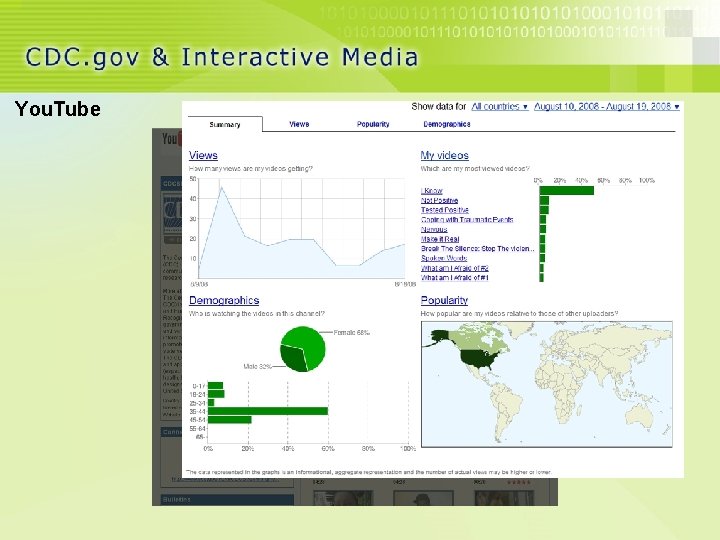This screenshot has width=720, height=540.
Task: Click the gender pie chart
Action: (x=303, y=349)
